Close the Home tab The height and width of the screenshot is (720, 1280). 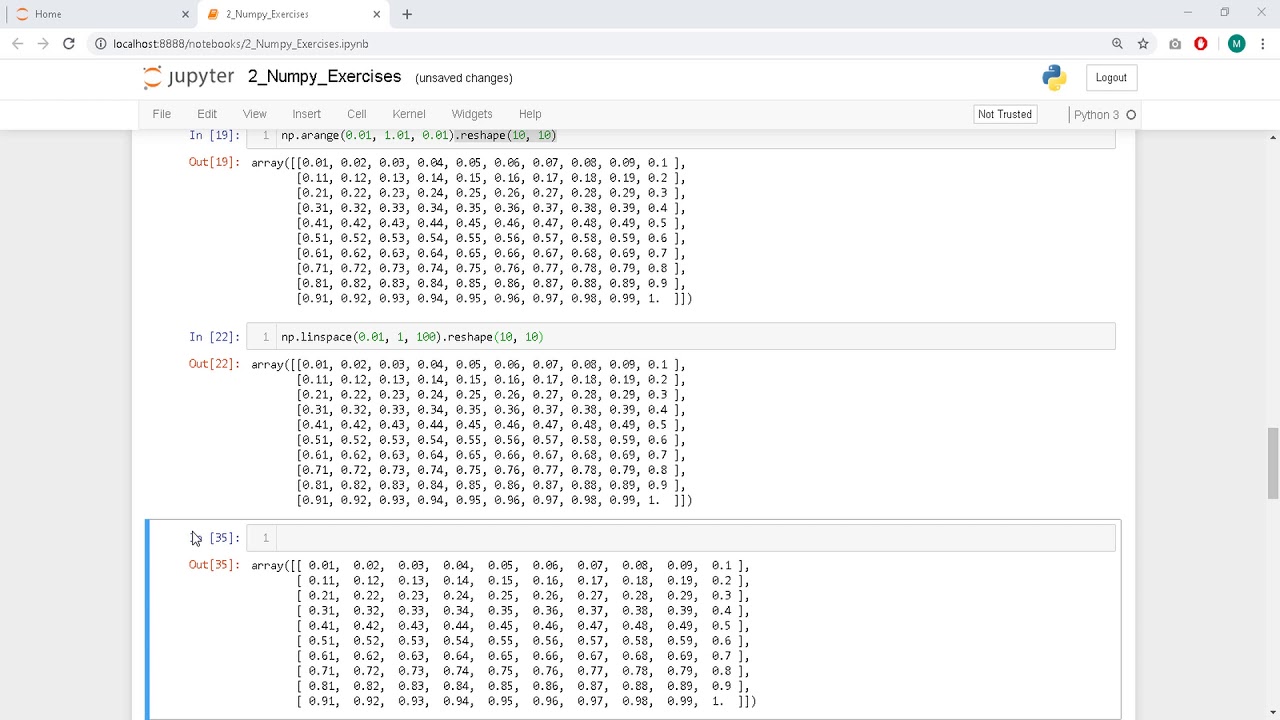tap(185, 14)
